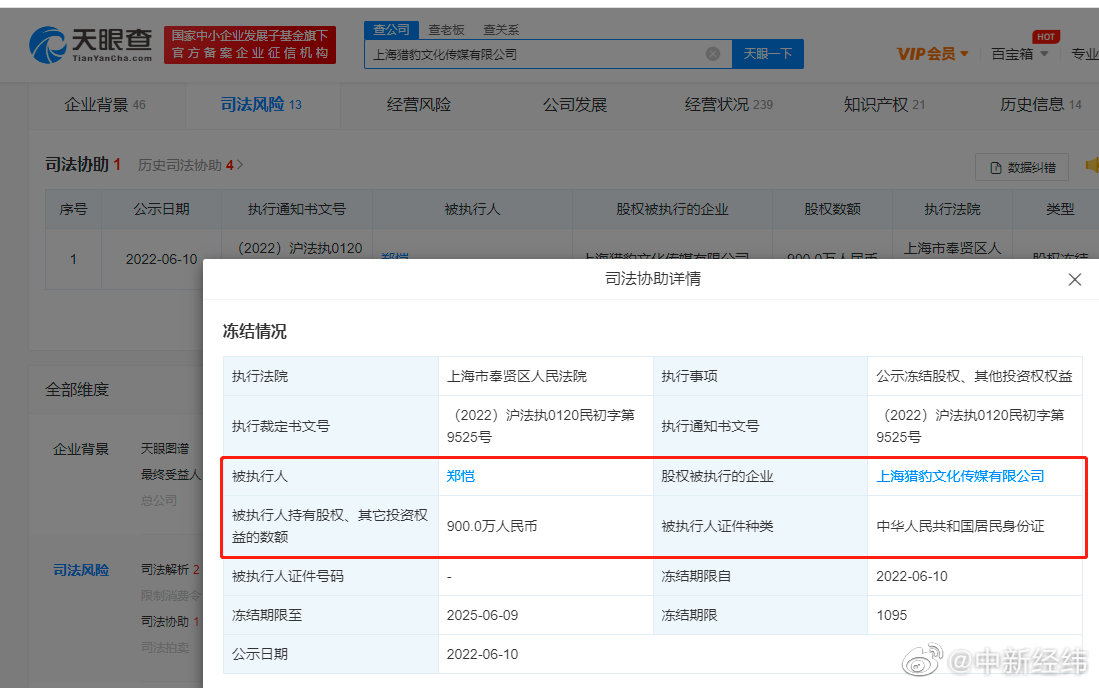The image size is (1099, 688).
Task: Click the 1095 freeze period value
Action: coord(892,615)
